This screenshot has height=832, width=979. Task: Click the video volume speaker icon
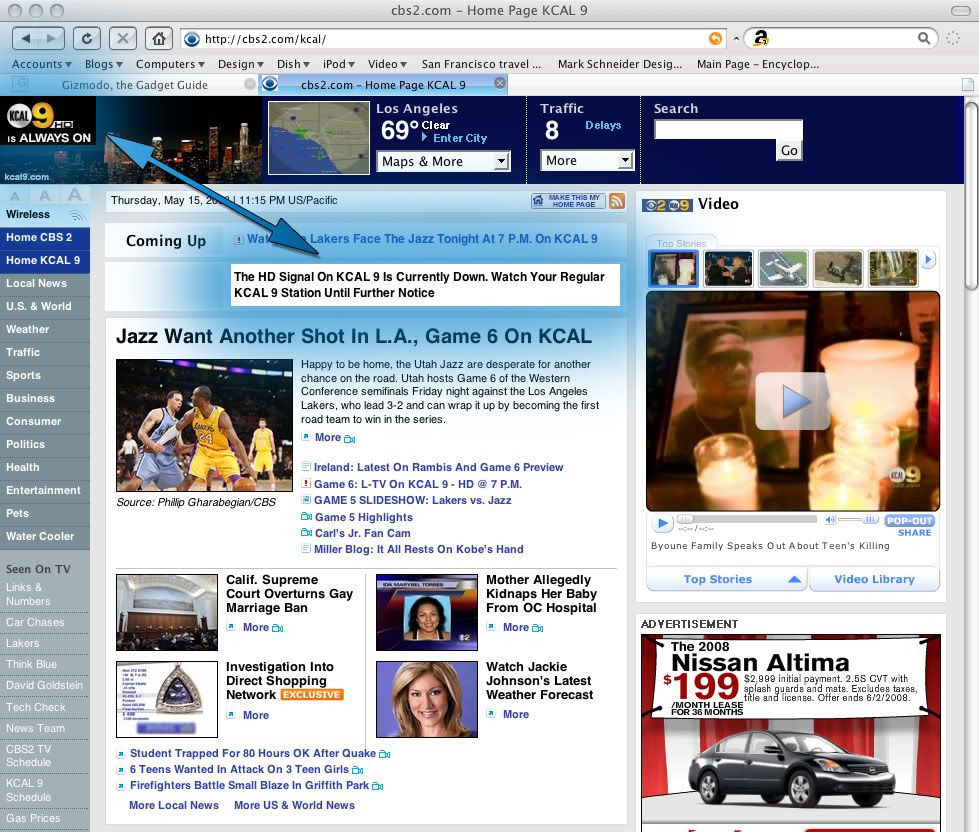[830, 519]
